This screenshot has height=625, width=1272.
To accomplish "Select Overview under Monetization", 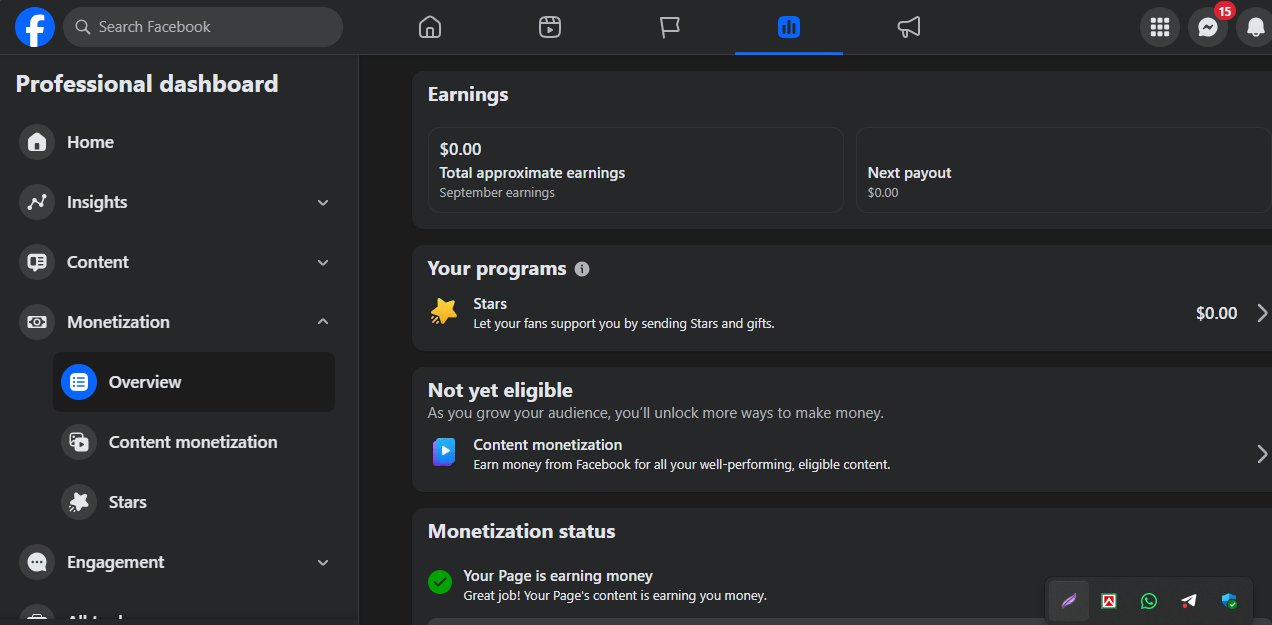I will pyautogui.click(x=194, y=382).
